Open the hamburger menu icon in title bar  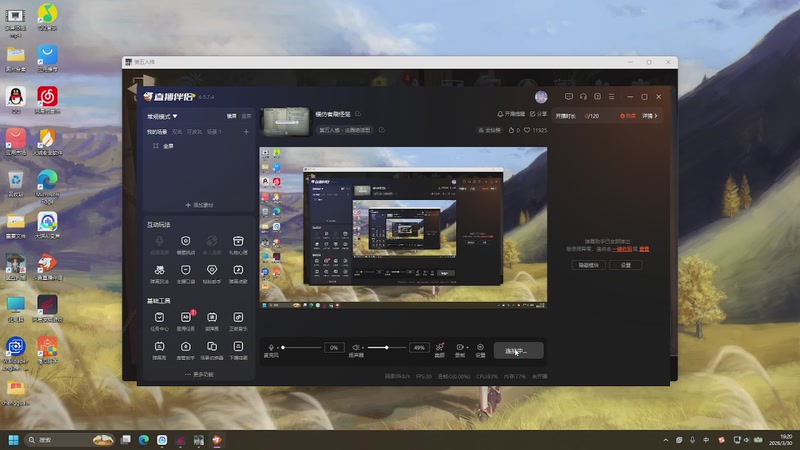(x=612, y=96)
